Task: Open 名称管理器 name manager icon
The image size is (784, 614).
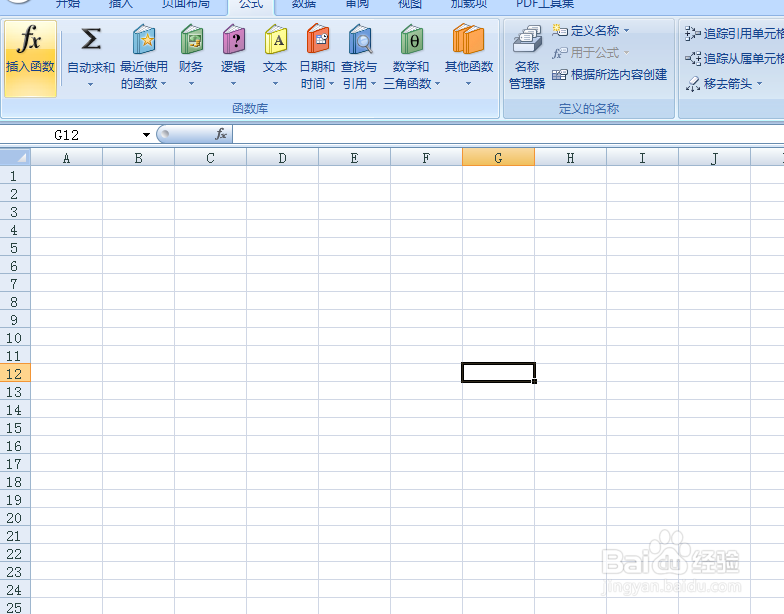Action: pyautogui.click(x=527, y=39)
